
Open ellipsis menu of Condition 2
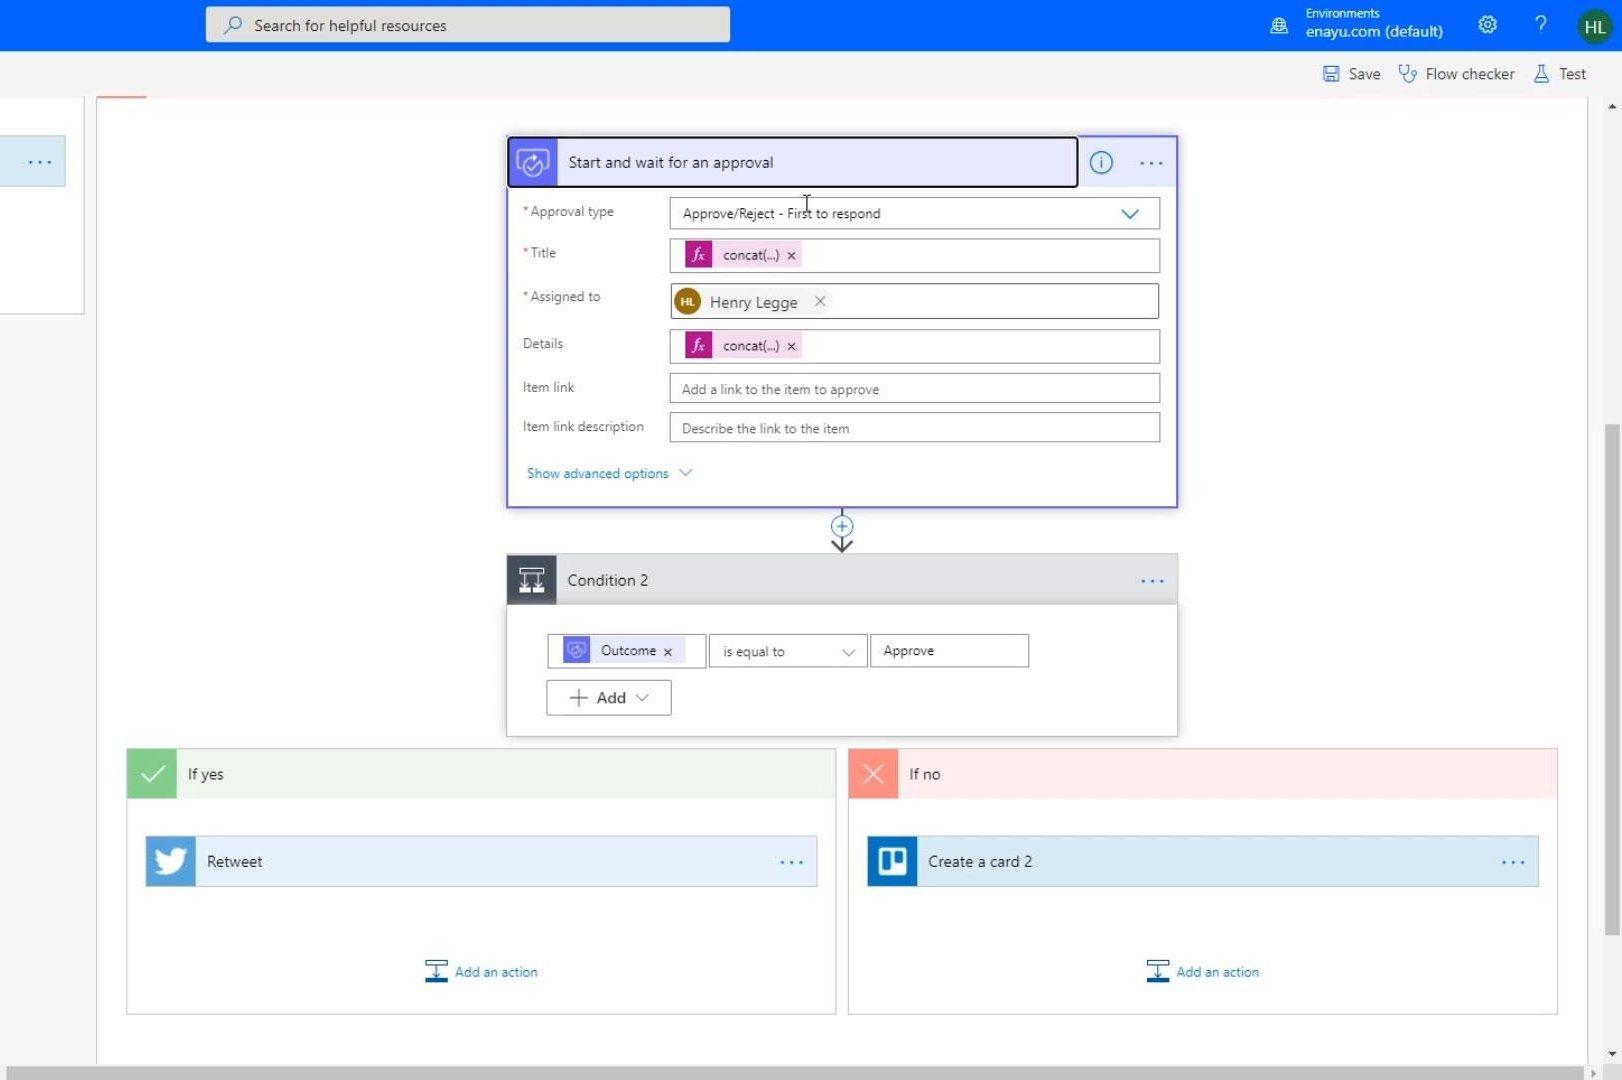click(x=1152, y=580)
